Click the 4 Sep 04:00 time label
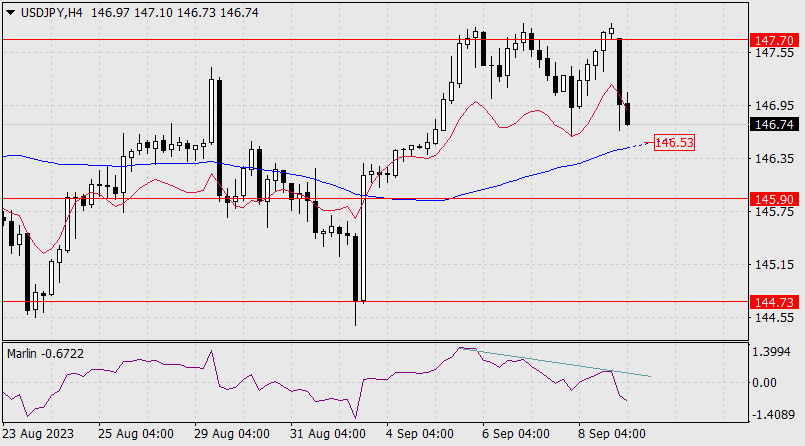Screen dimensions: 805x446 point(419,434)
